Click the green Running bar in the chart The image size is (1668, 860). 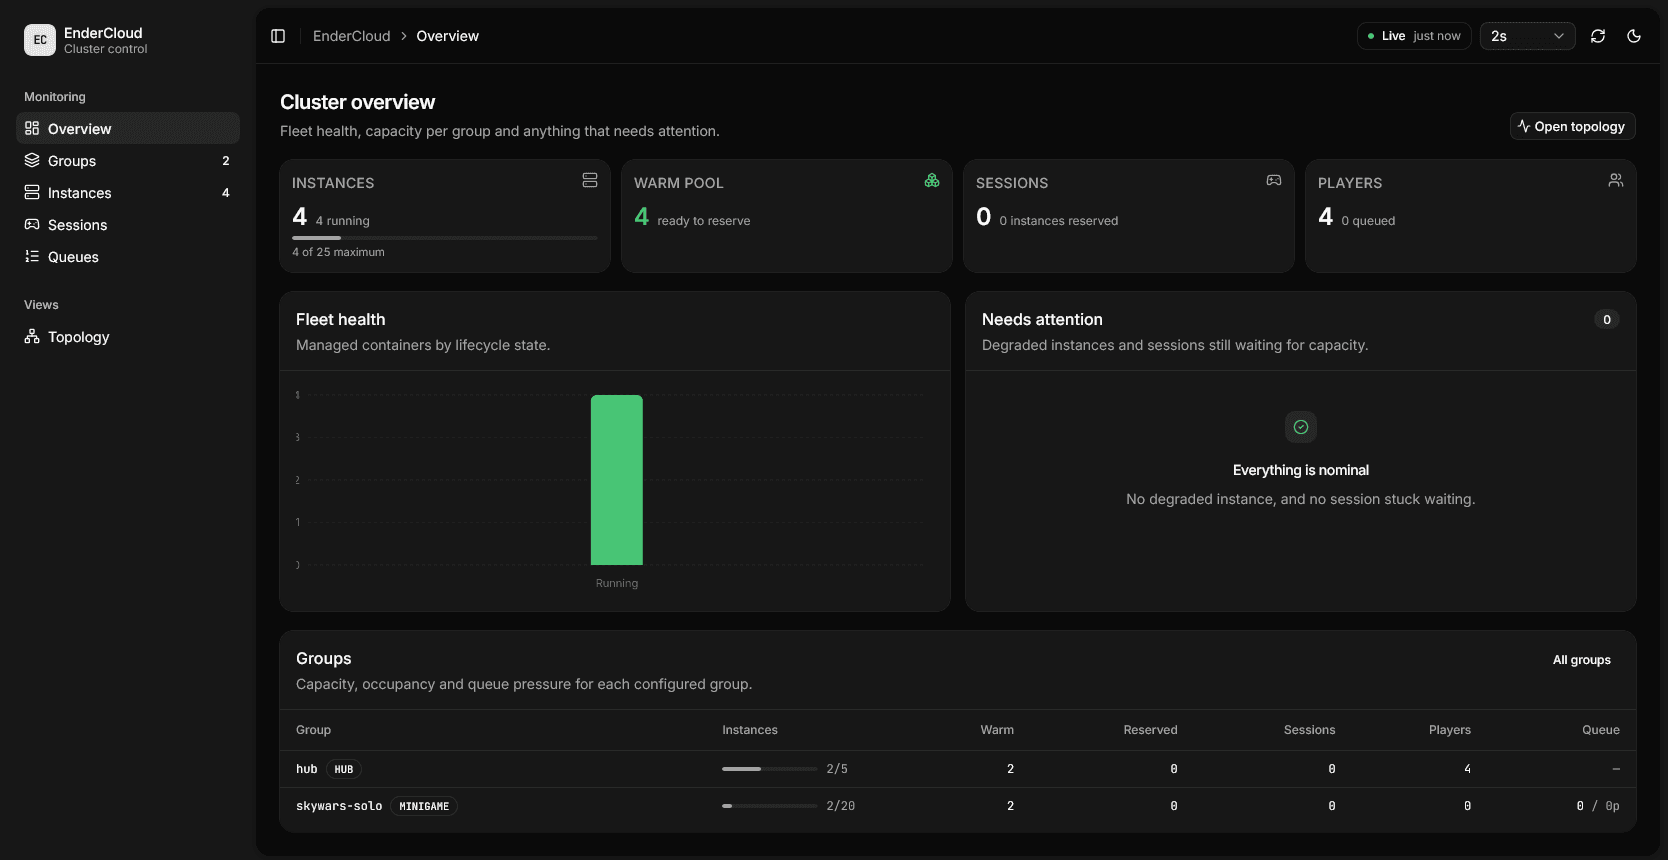617,480
